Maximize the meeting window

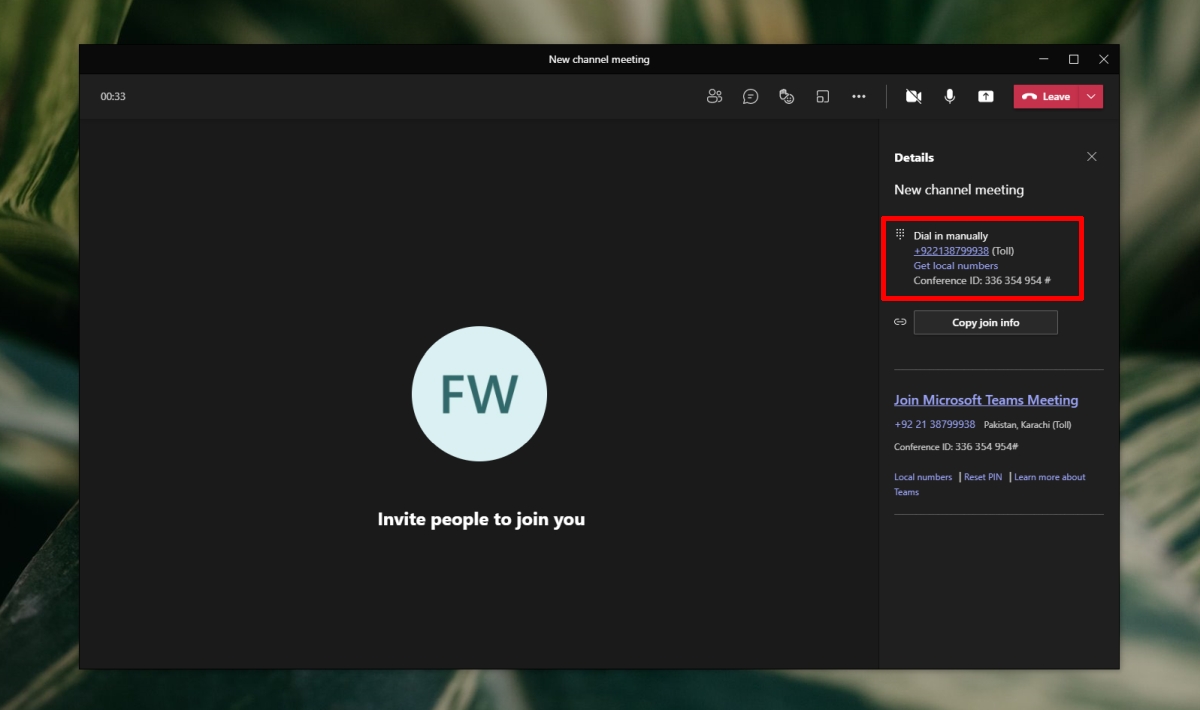[x=1073, y=59]
